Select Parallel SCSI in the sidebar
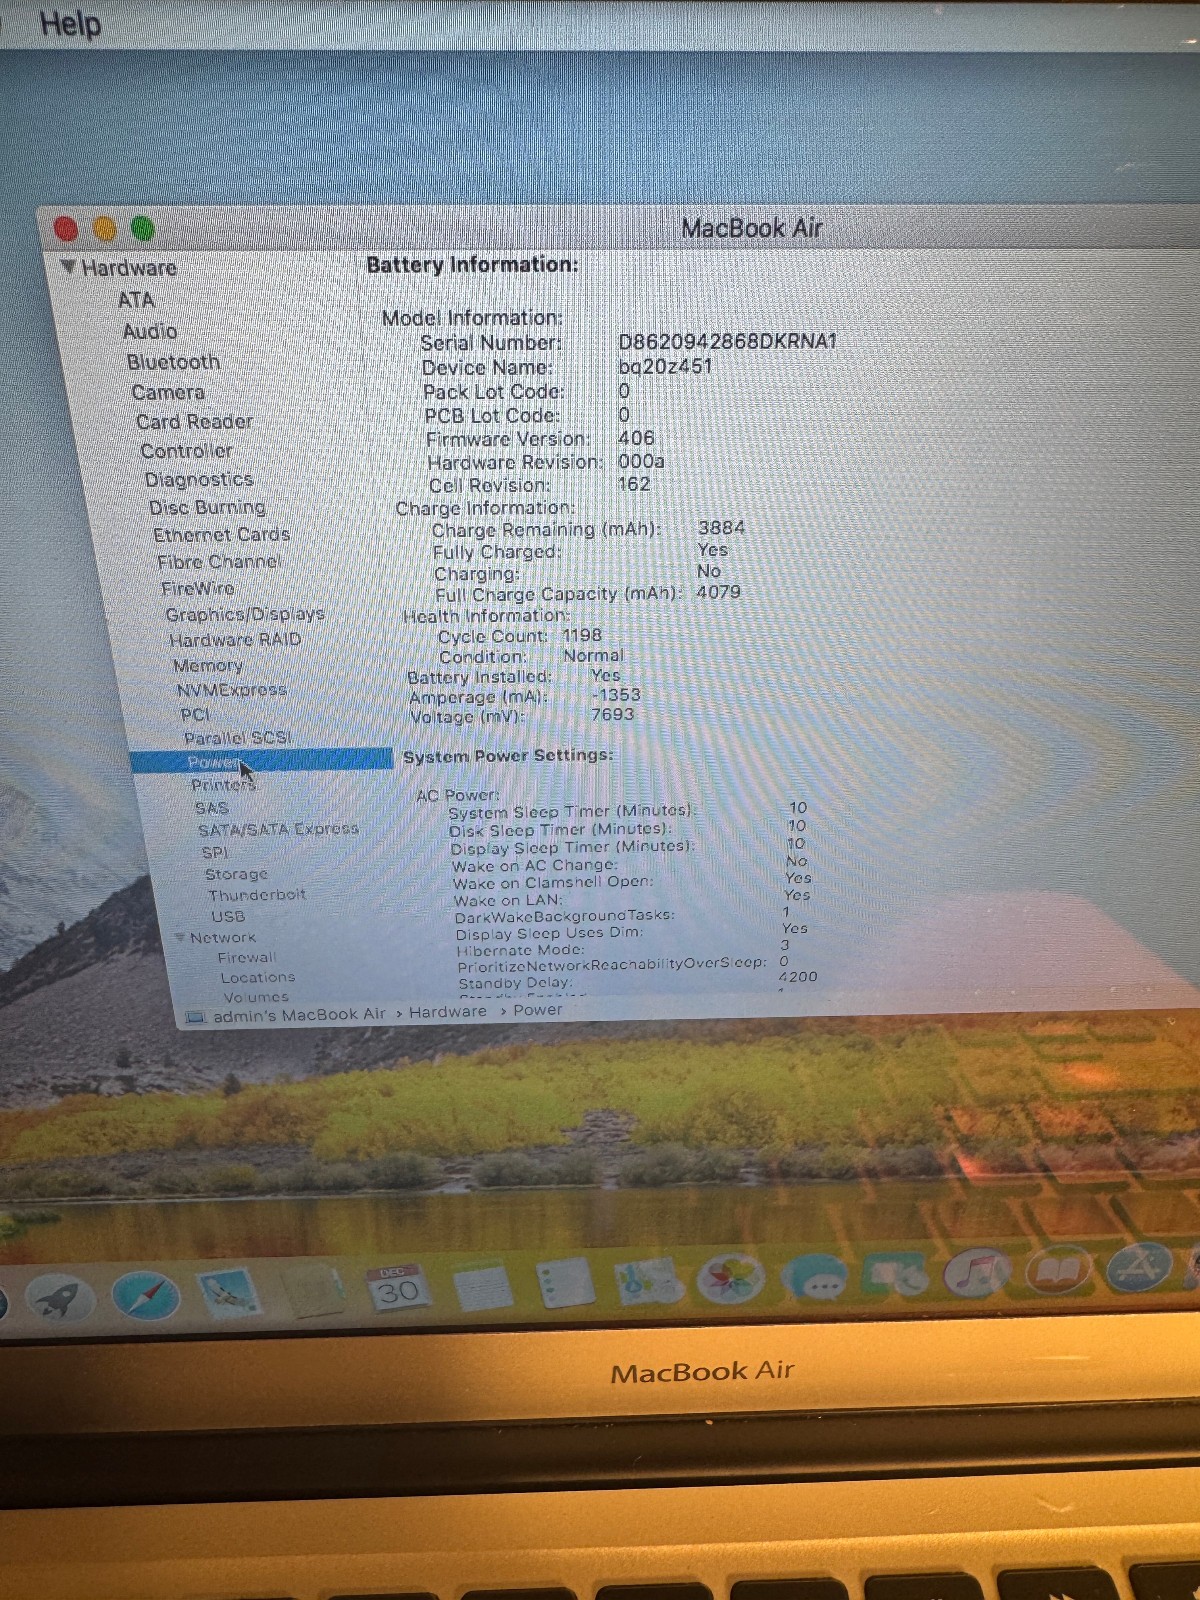 point(238,738)
